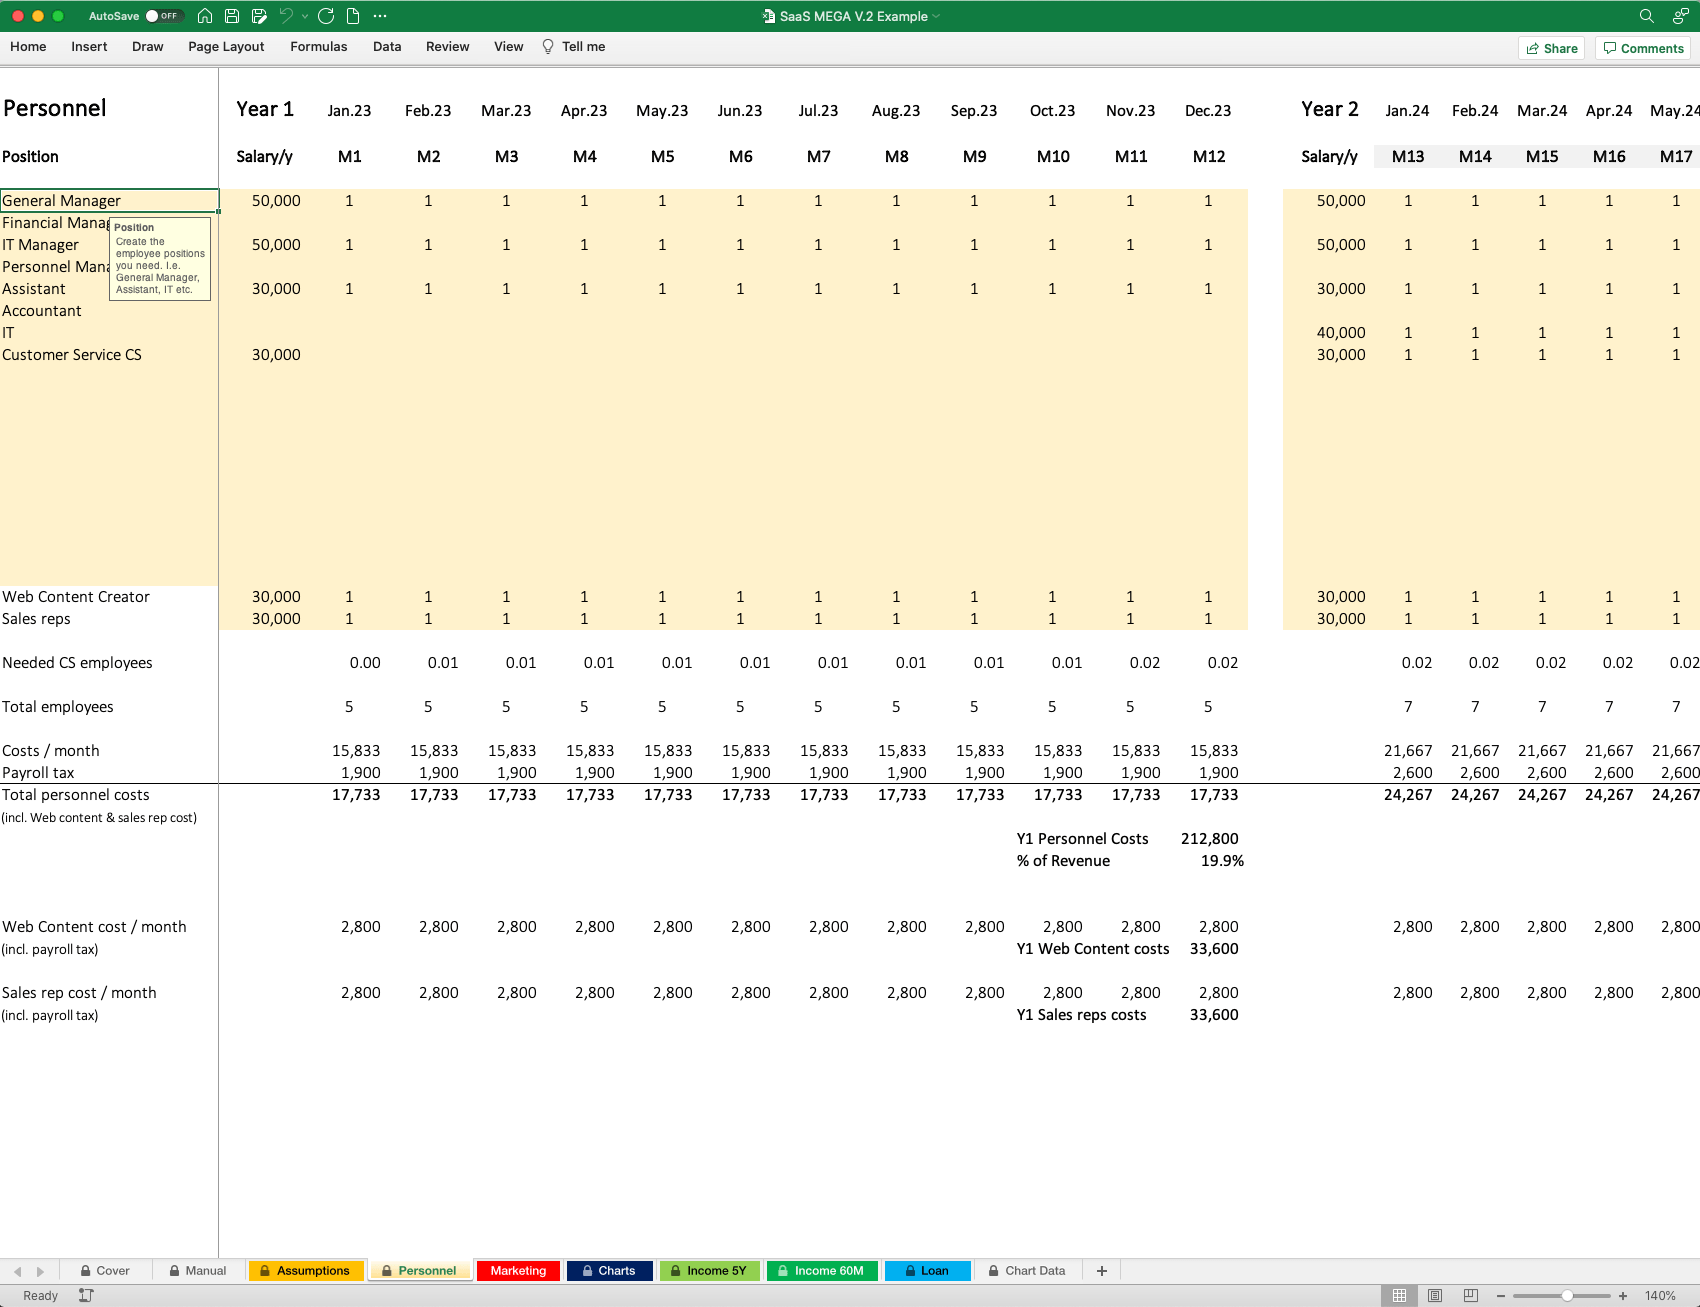Click the zoom in plus button
Screen dimensions: 1700x1307
click(x=1623, y=1296)
